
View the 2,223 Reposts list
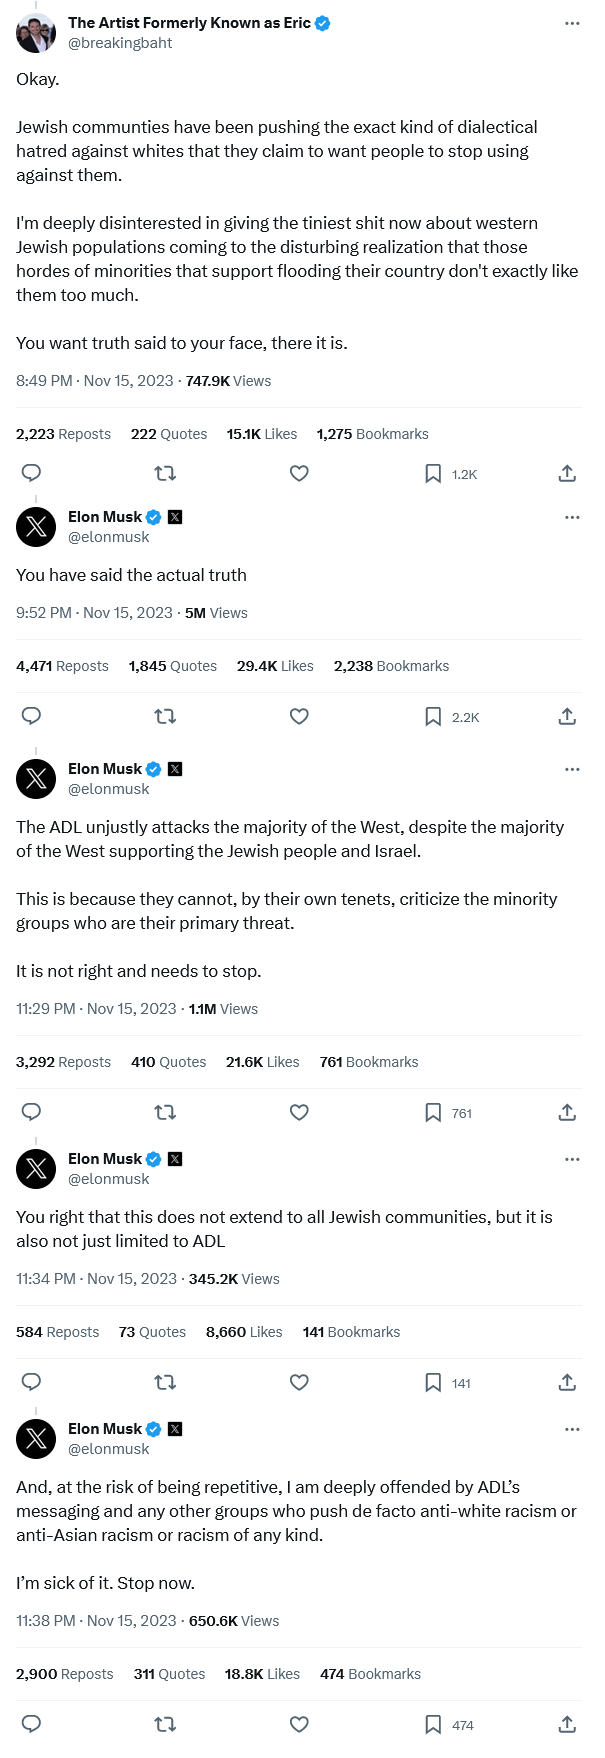pyautogui.click(x=63, y=434)
